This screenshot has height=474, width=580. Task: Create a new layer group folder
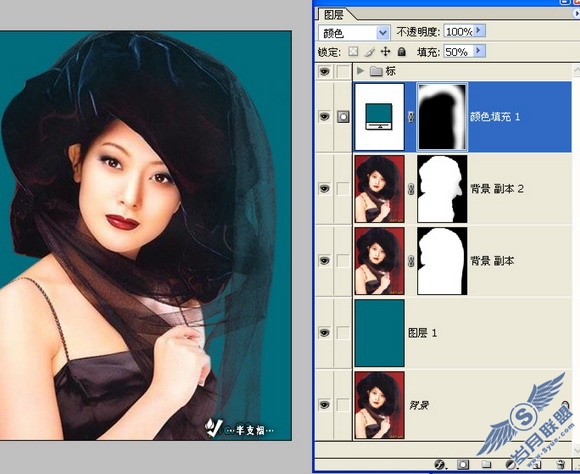tap(486, 464)
